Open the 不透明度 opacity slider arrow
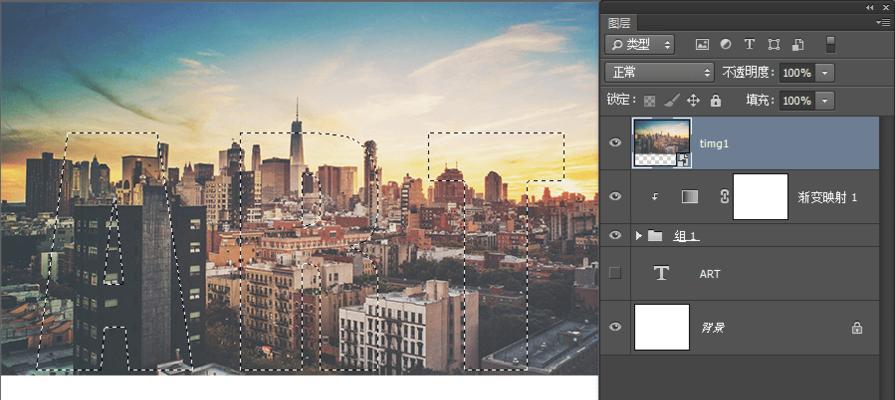The image size is (895, 400). click(x=824, y=73)
